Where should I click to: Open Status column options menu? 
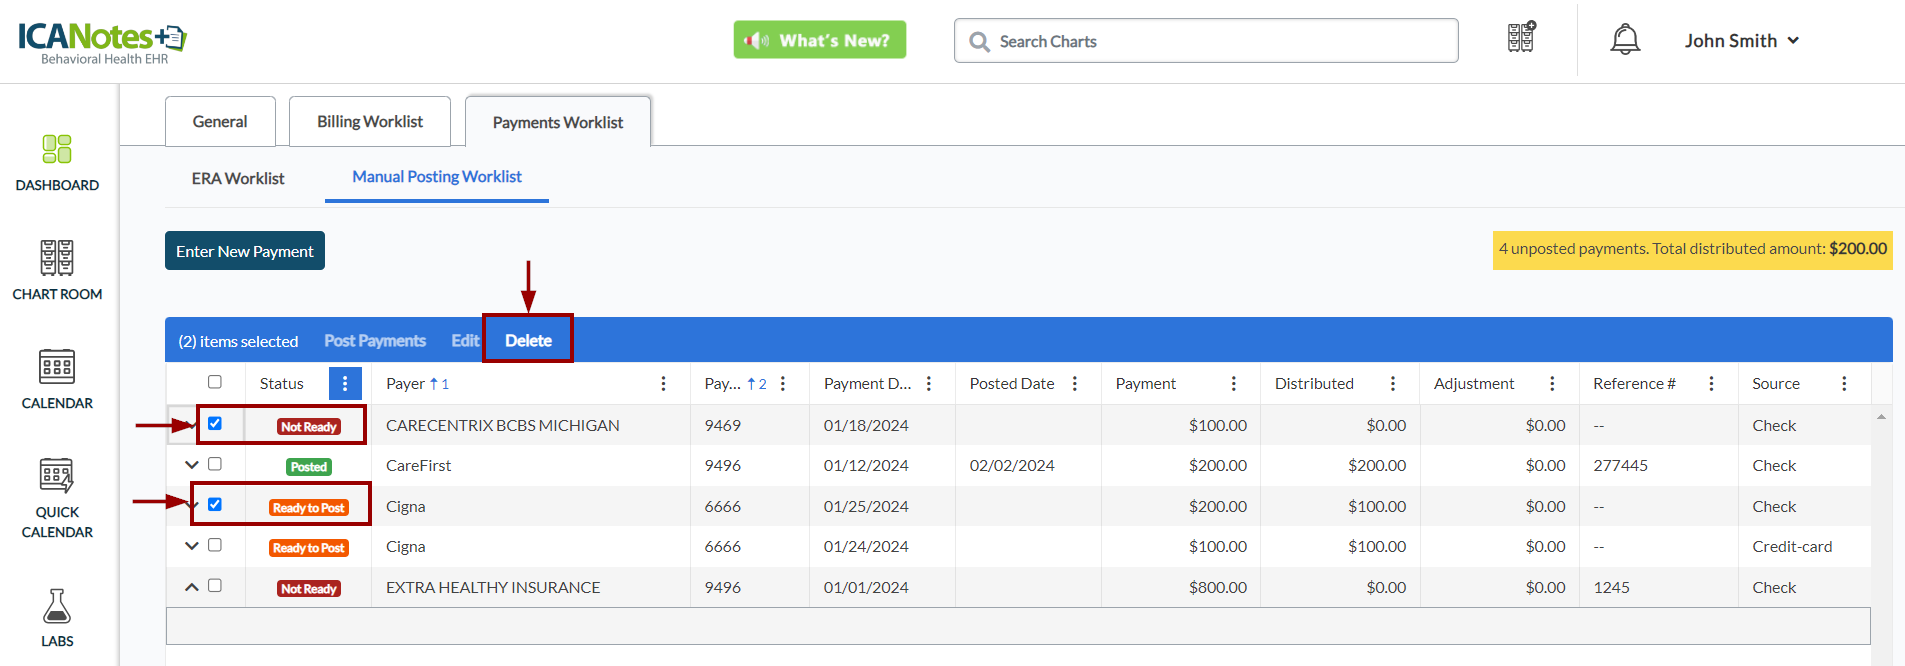[345, 384]
